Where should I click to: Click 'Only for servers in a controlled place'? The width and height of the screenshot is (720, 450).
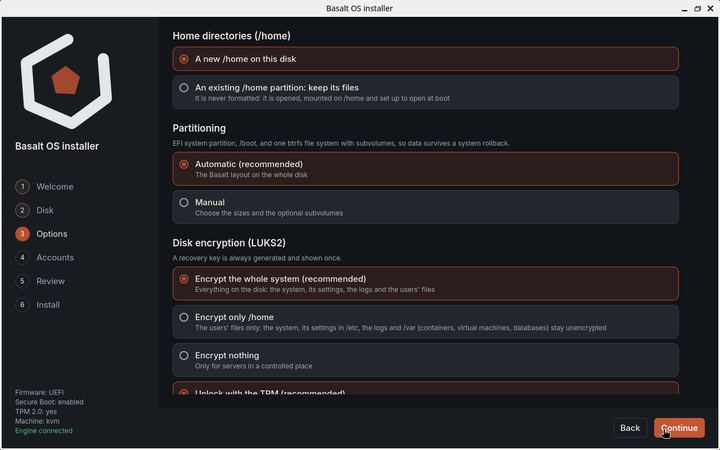[x=253, y=366]
